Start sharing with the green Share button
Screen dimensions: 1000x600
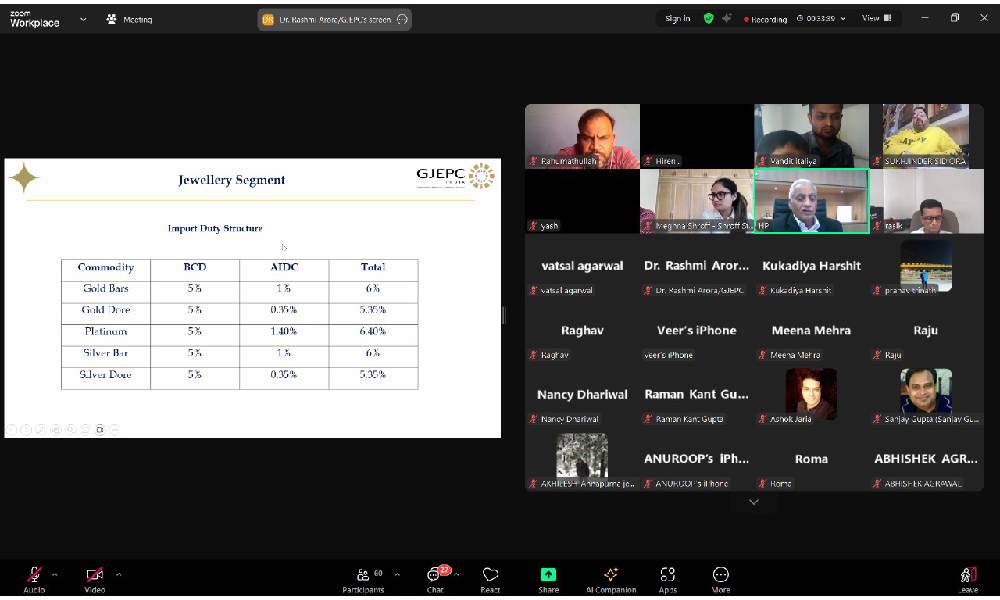tap(548, 576)
